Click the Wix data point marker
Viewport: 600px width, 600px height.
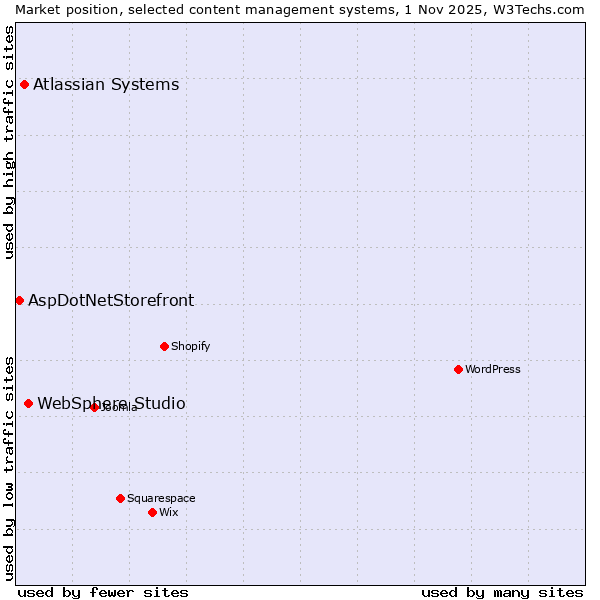tap(152, 512)
